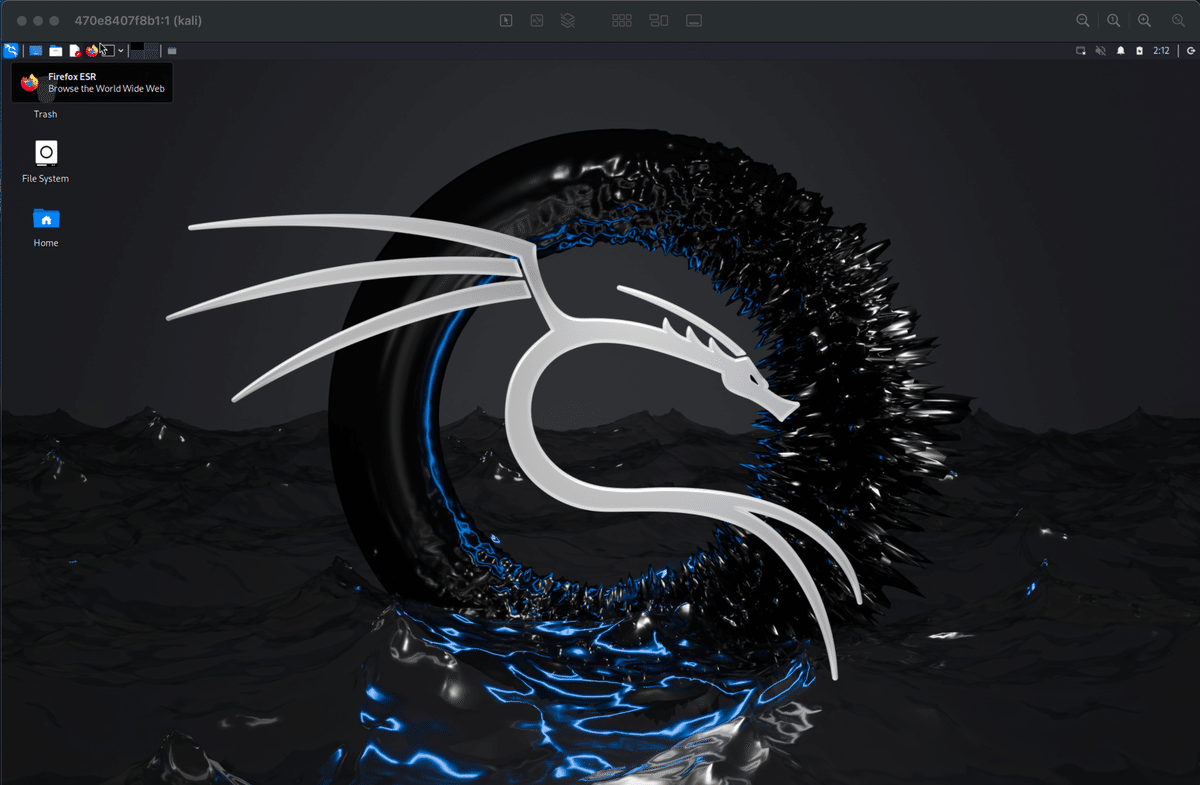1200x785 pixels.
Task: Open the file manager panel launcher
Action: (56, 50)
